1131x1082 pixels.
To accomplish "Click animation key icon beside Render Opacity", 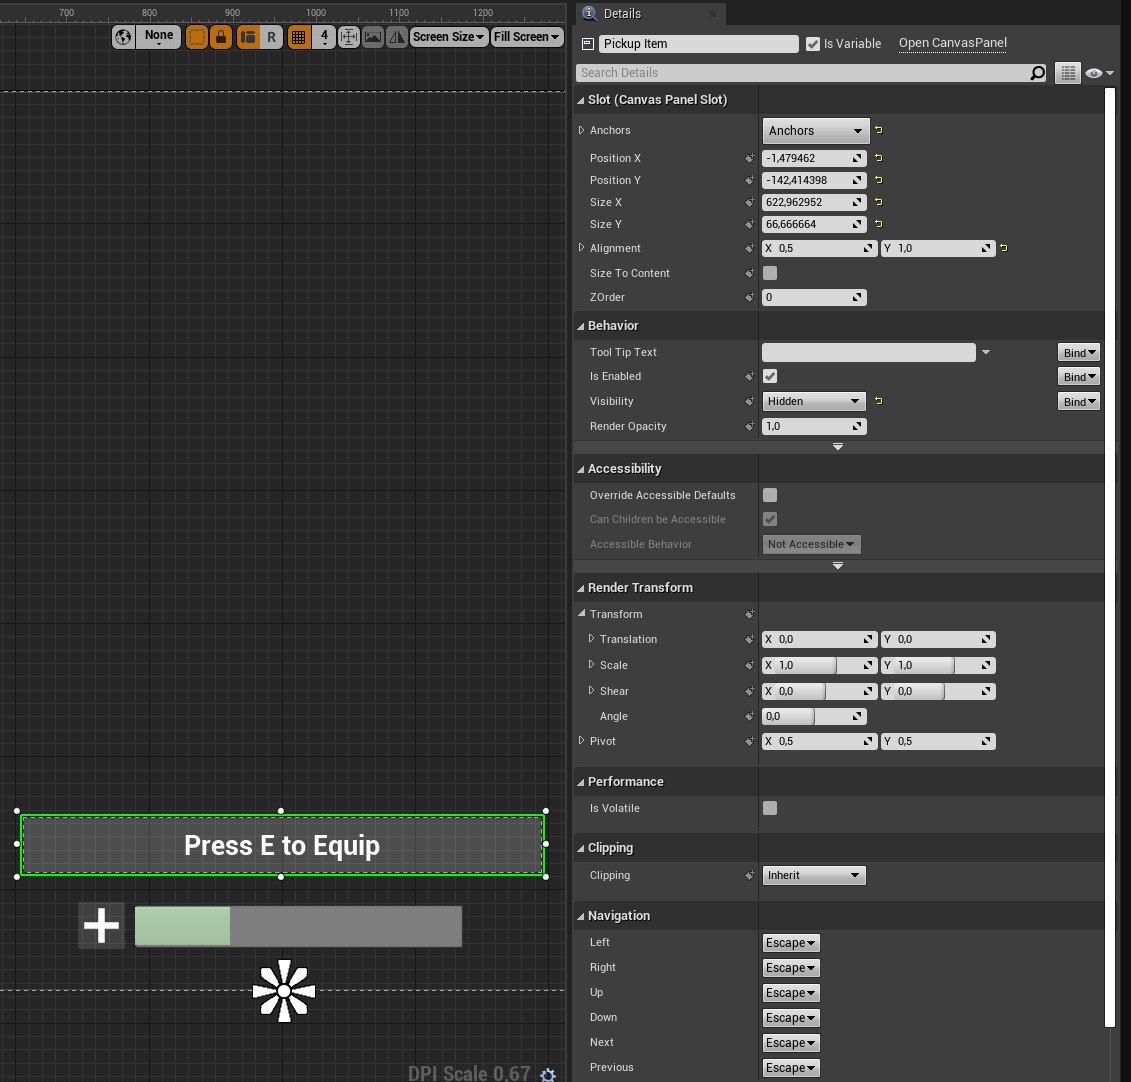I will [x=749, y=426].
